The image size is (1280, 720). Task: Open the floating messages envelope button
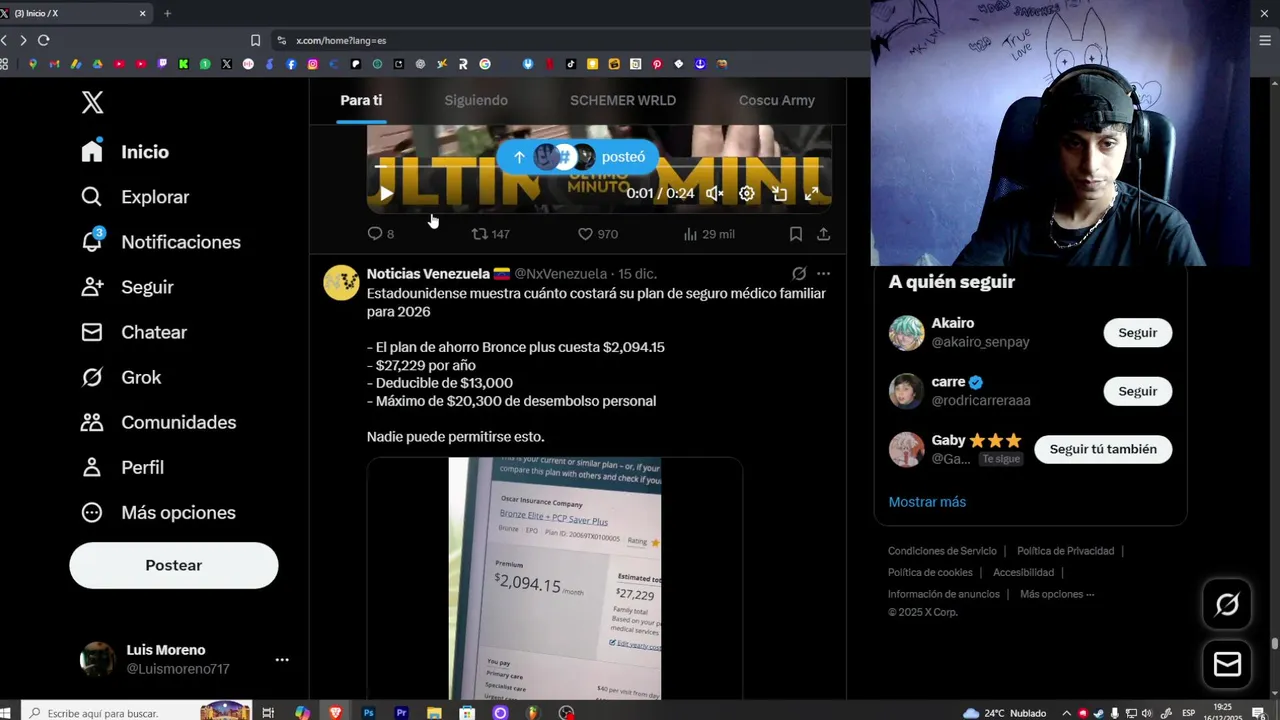tap(1227, 665)
